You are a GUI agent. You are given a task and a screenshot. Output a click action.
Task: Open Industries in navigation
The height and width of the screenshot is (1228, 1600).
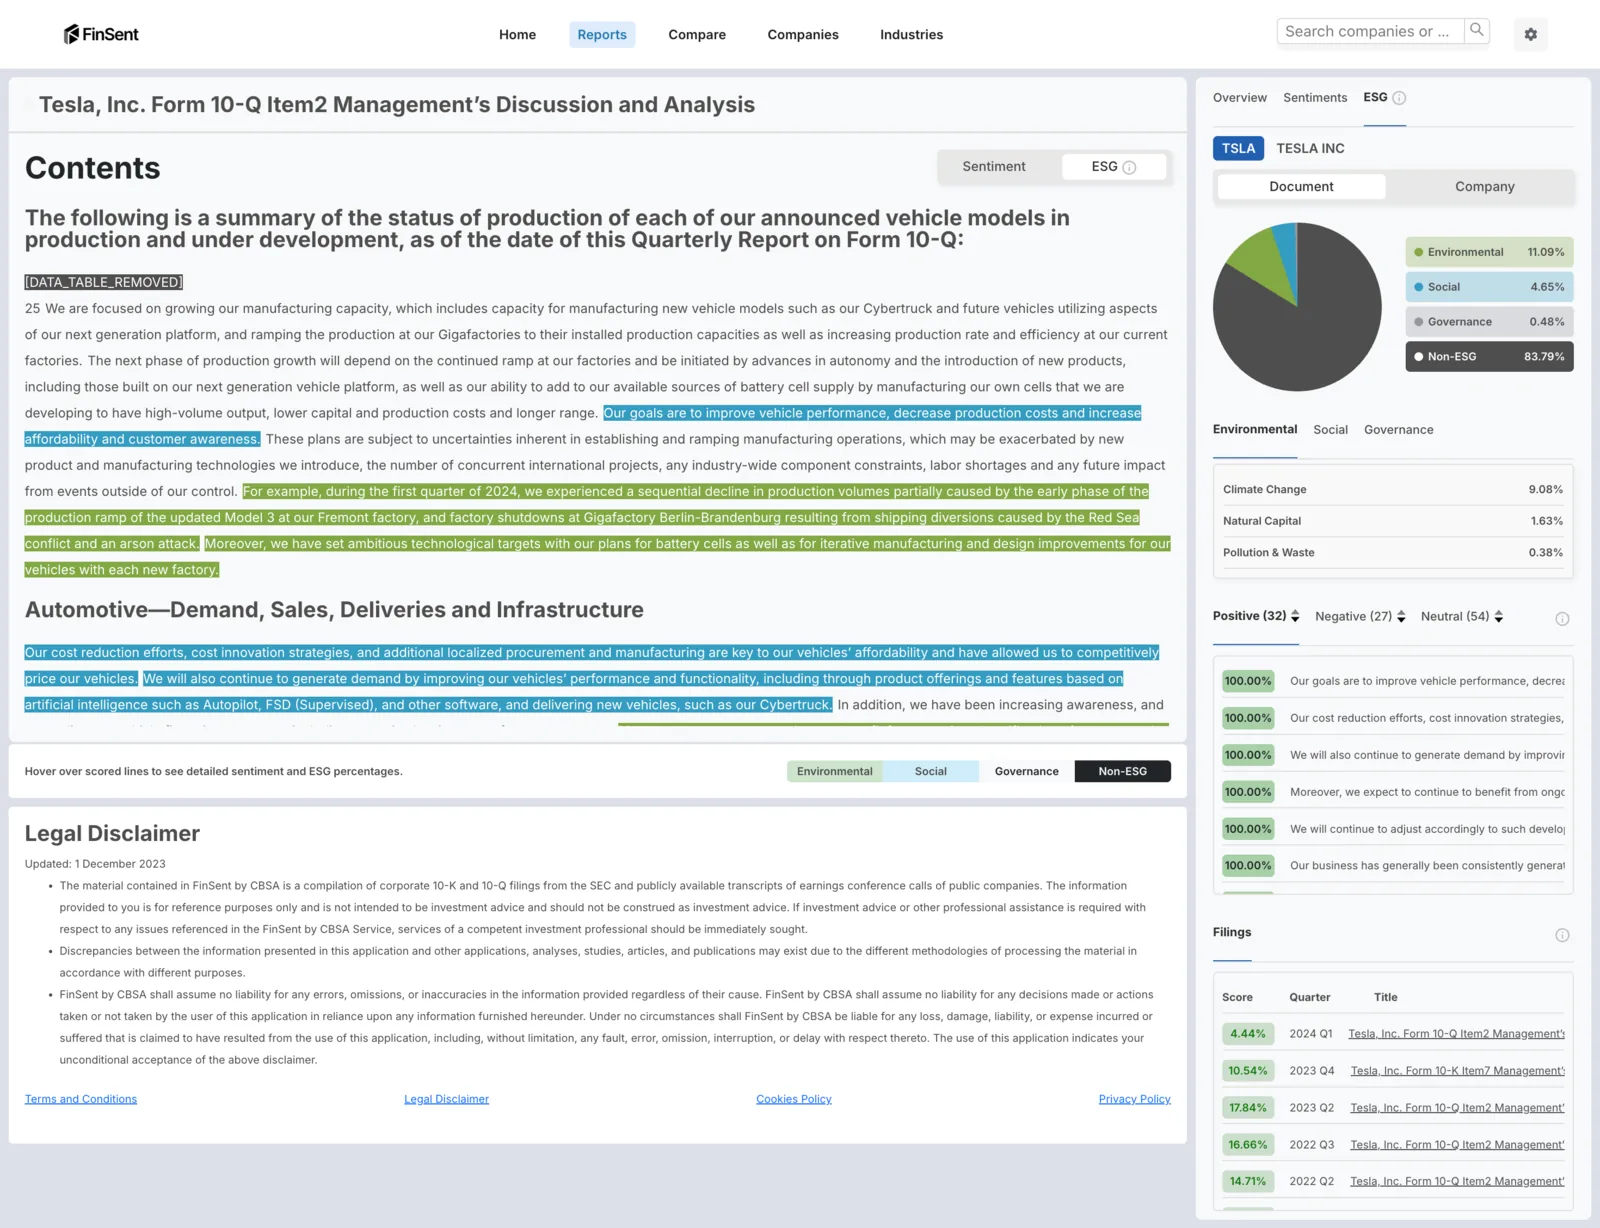coord(911,35)
